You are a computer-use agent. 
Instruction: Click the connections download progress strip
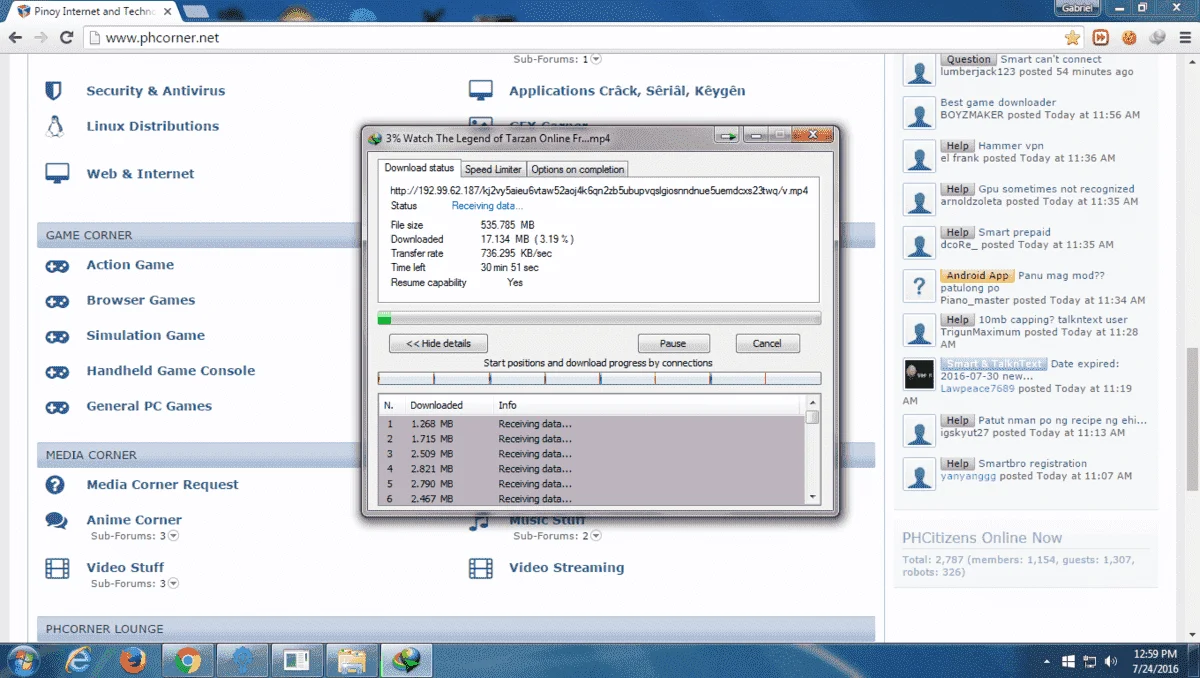(599, 379)
